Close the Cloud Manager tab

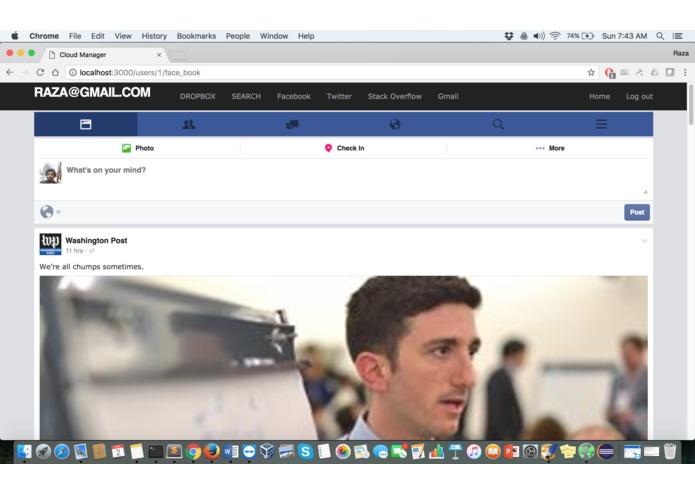pyautogui.click(x=159, y=55)
